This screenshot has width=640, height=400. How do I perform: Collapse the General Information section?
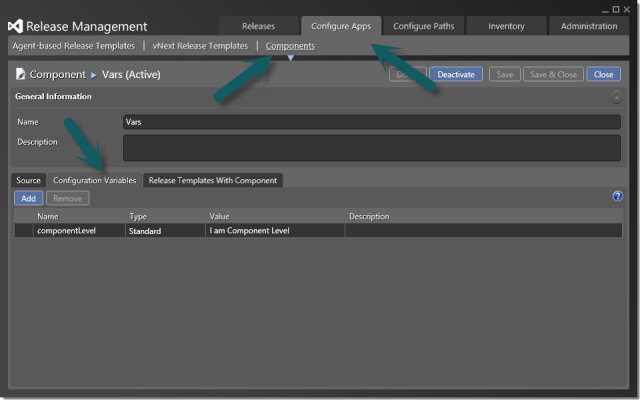click(616, 97)
